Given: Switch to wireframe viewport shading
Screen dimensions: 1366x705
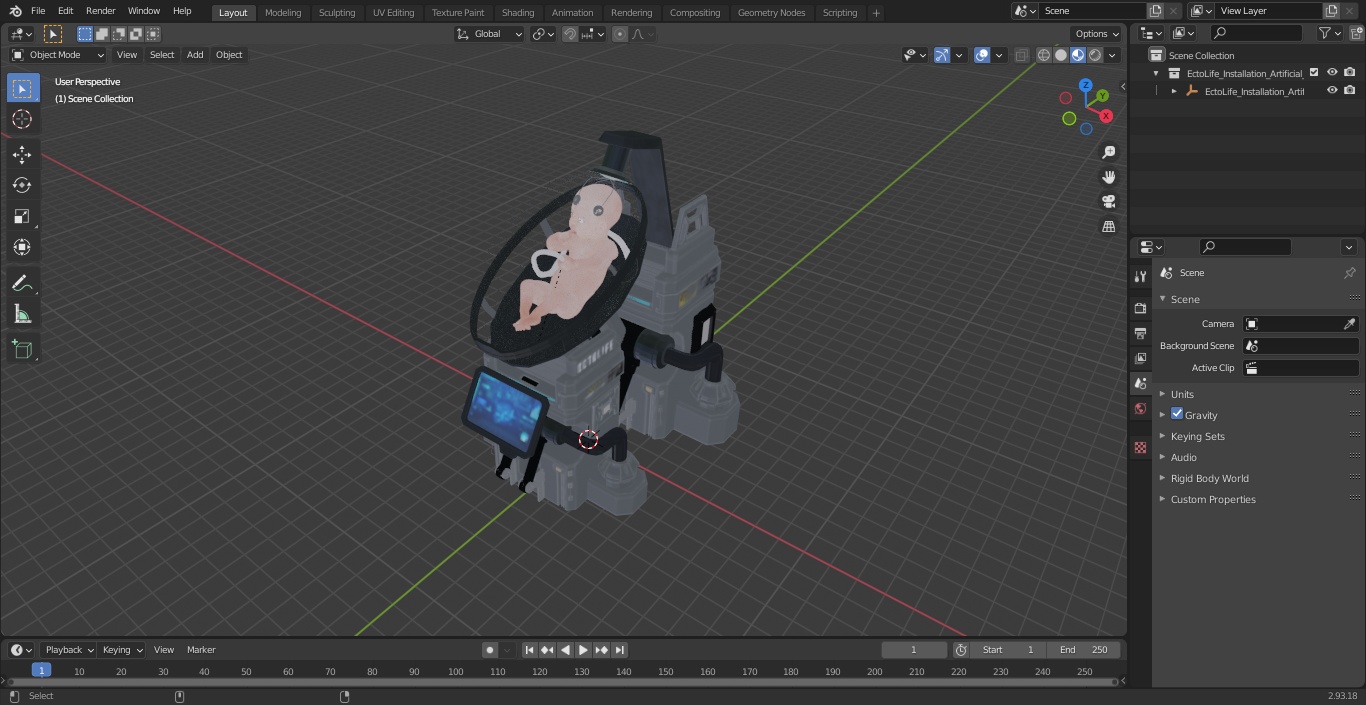Looking at the screenshot, I should coord(1044,55).
